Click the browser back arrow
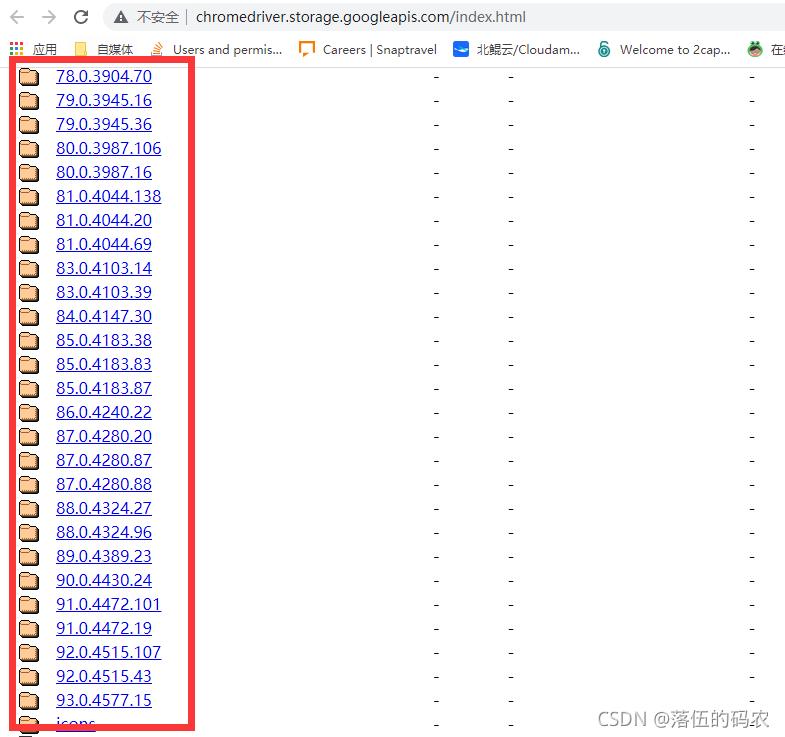The height and width of the screenshot is (737, 785). click(17, 17)
